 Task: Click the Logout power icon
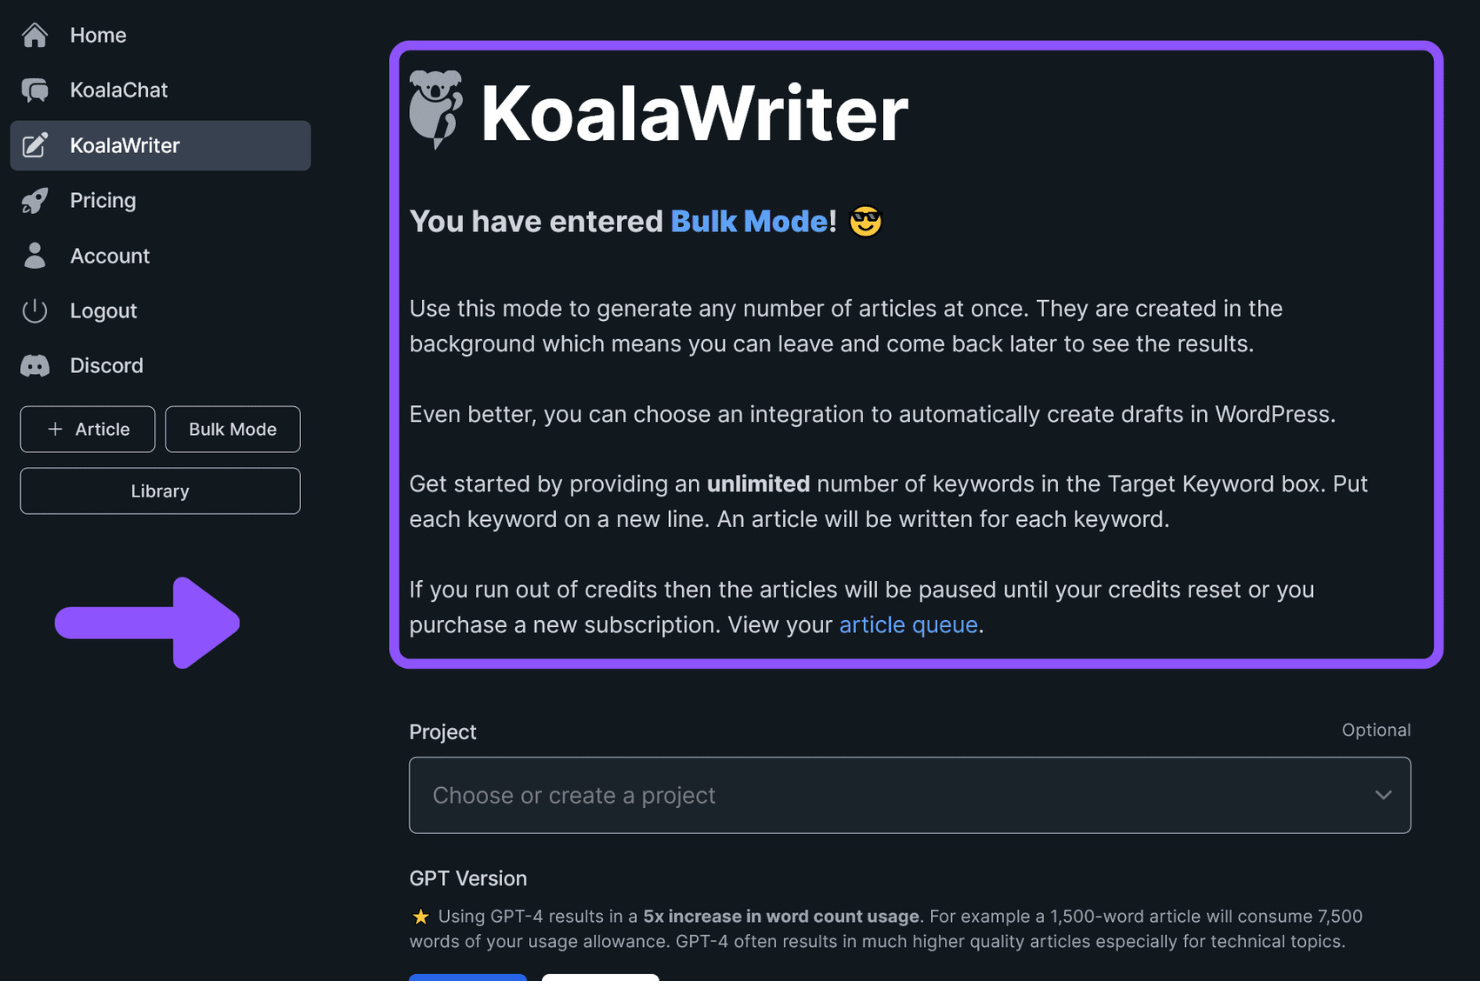tap(34, 310)
